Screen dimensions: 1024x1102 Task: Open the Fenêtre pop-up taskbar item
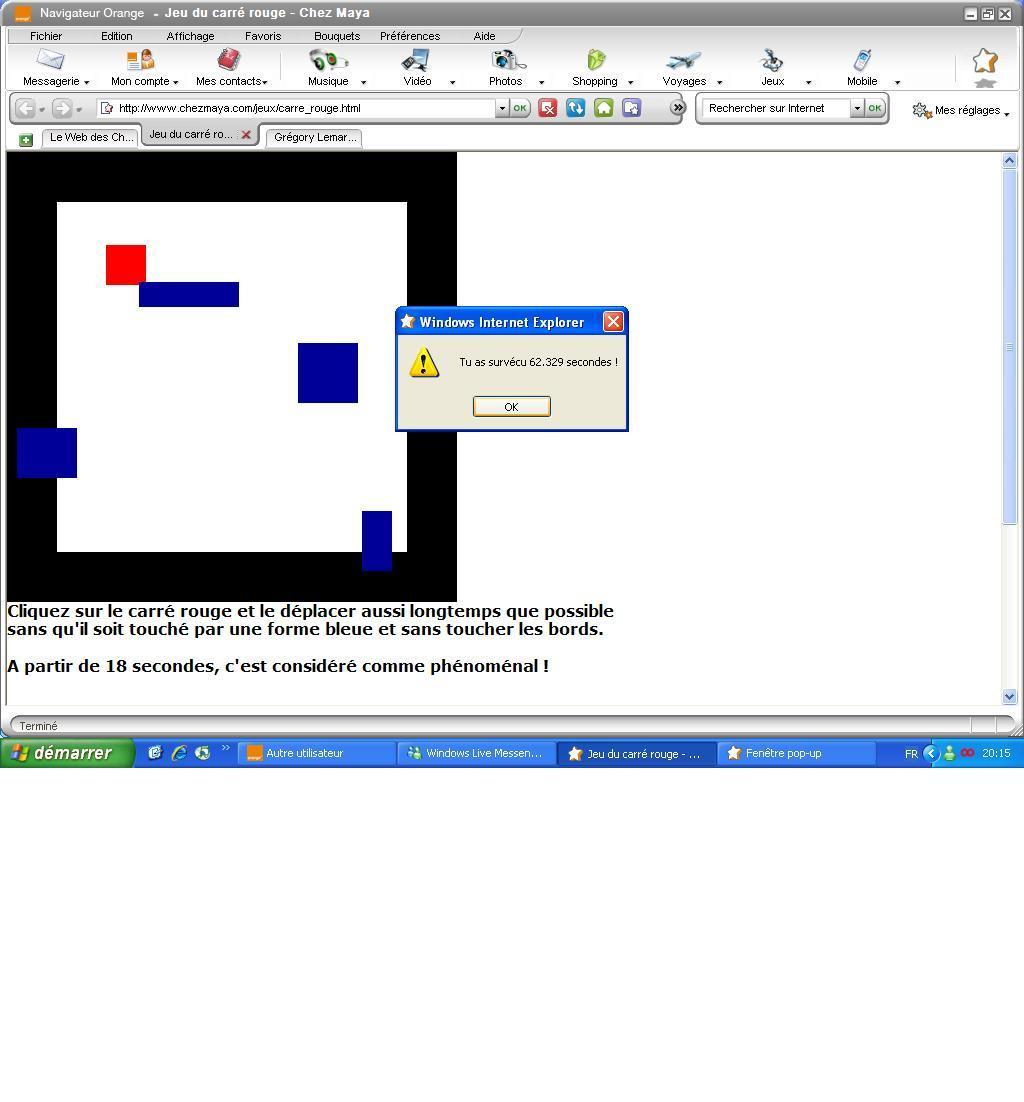point(796,753)
